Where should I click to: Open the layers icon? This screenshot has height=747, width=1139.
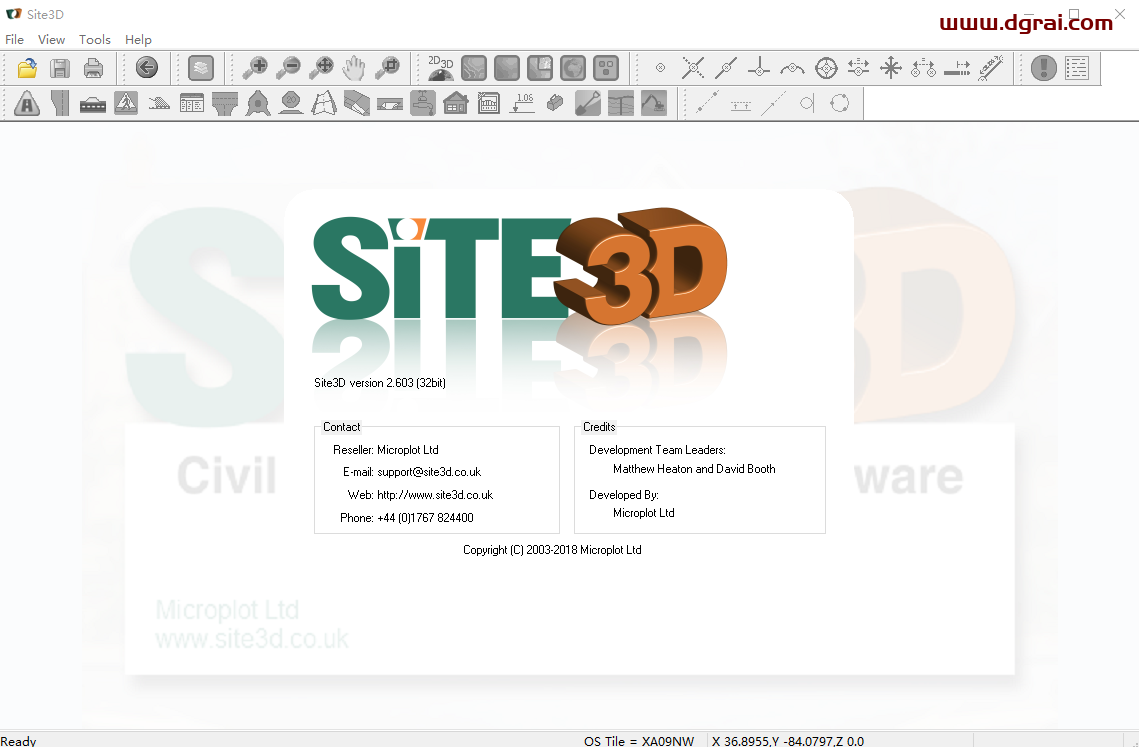click(200, 68)
